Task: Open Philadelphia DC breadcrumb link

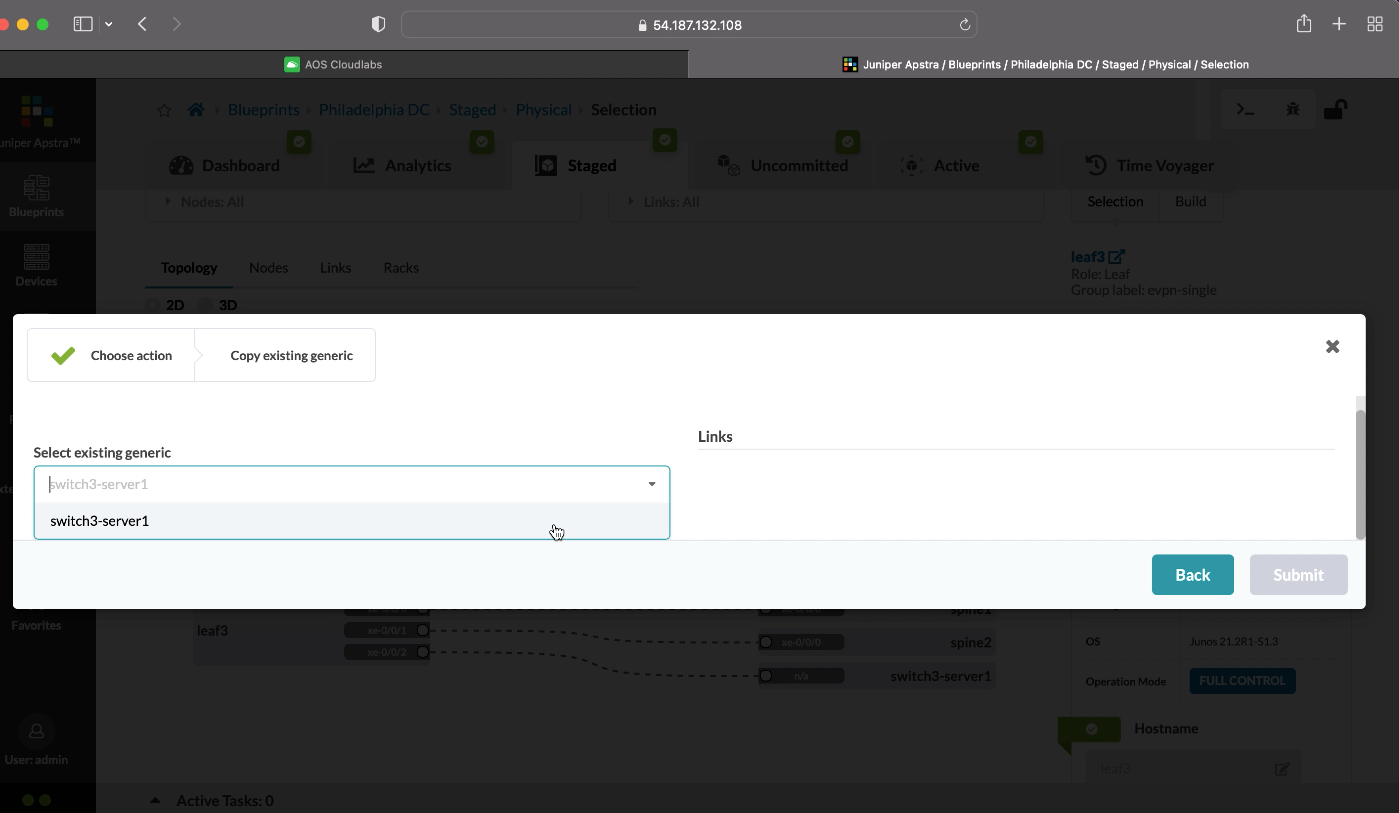Action: (x=374, y=110)
